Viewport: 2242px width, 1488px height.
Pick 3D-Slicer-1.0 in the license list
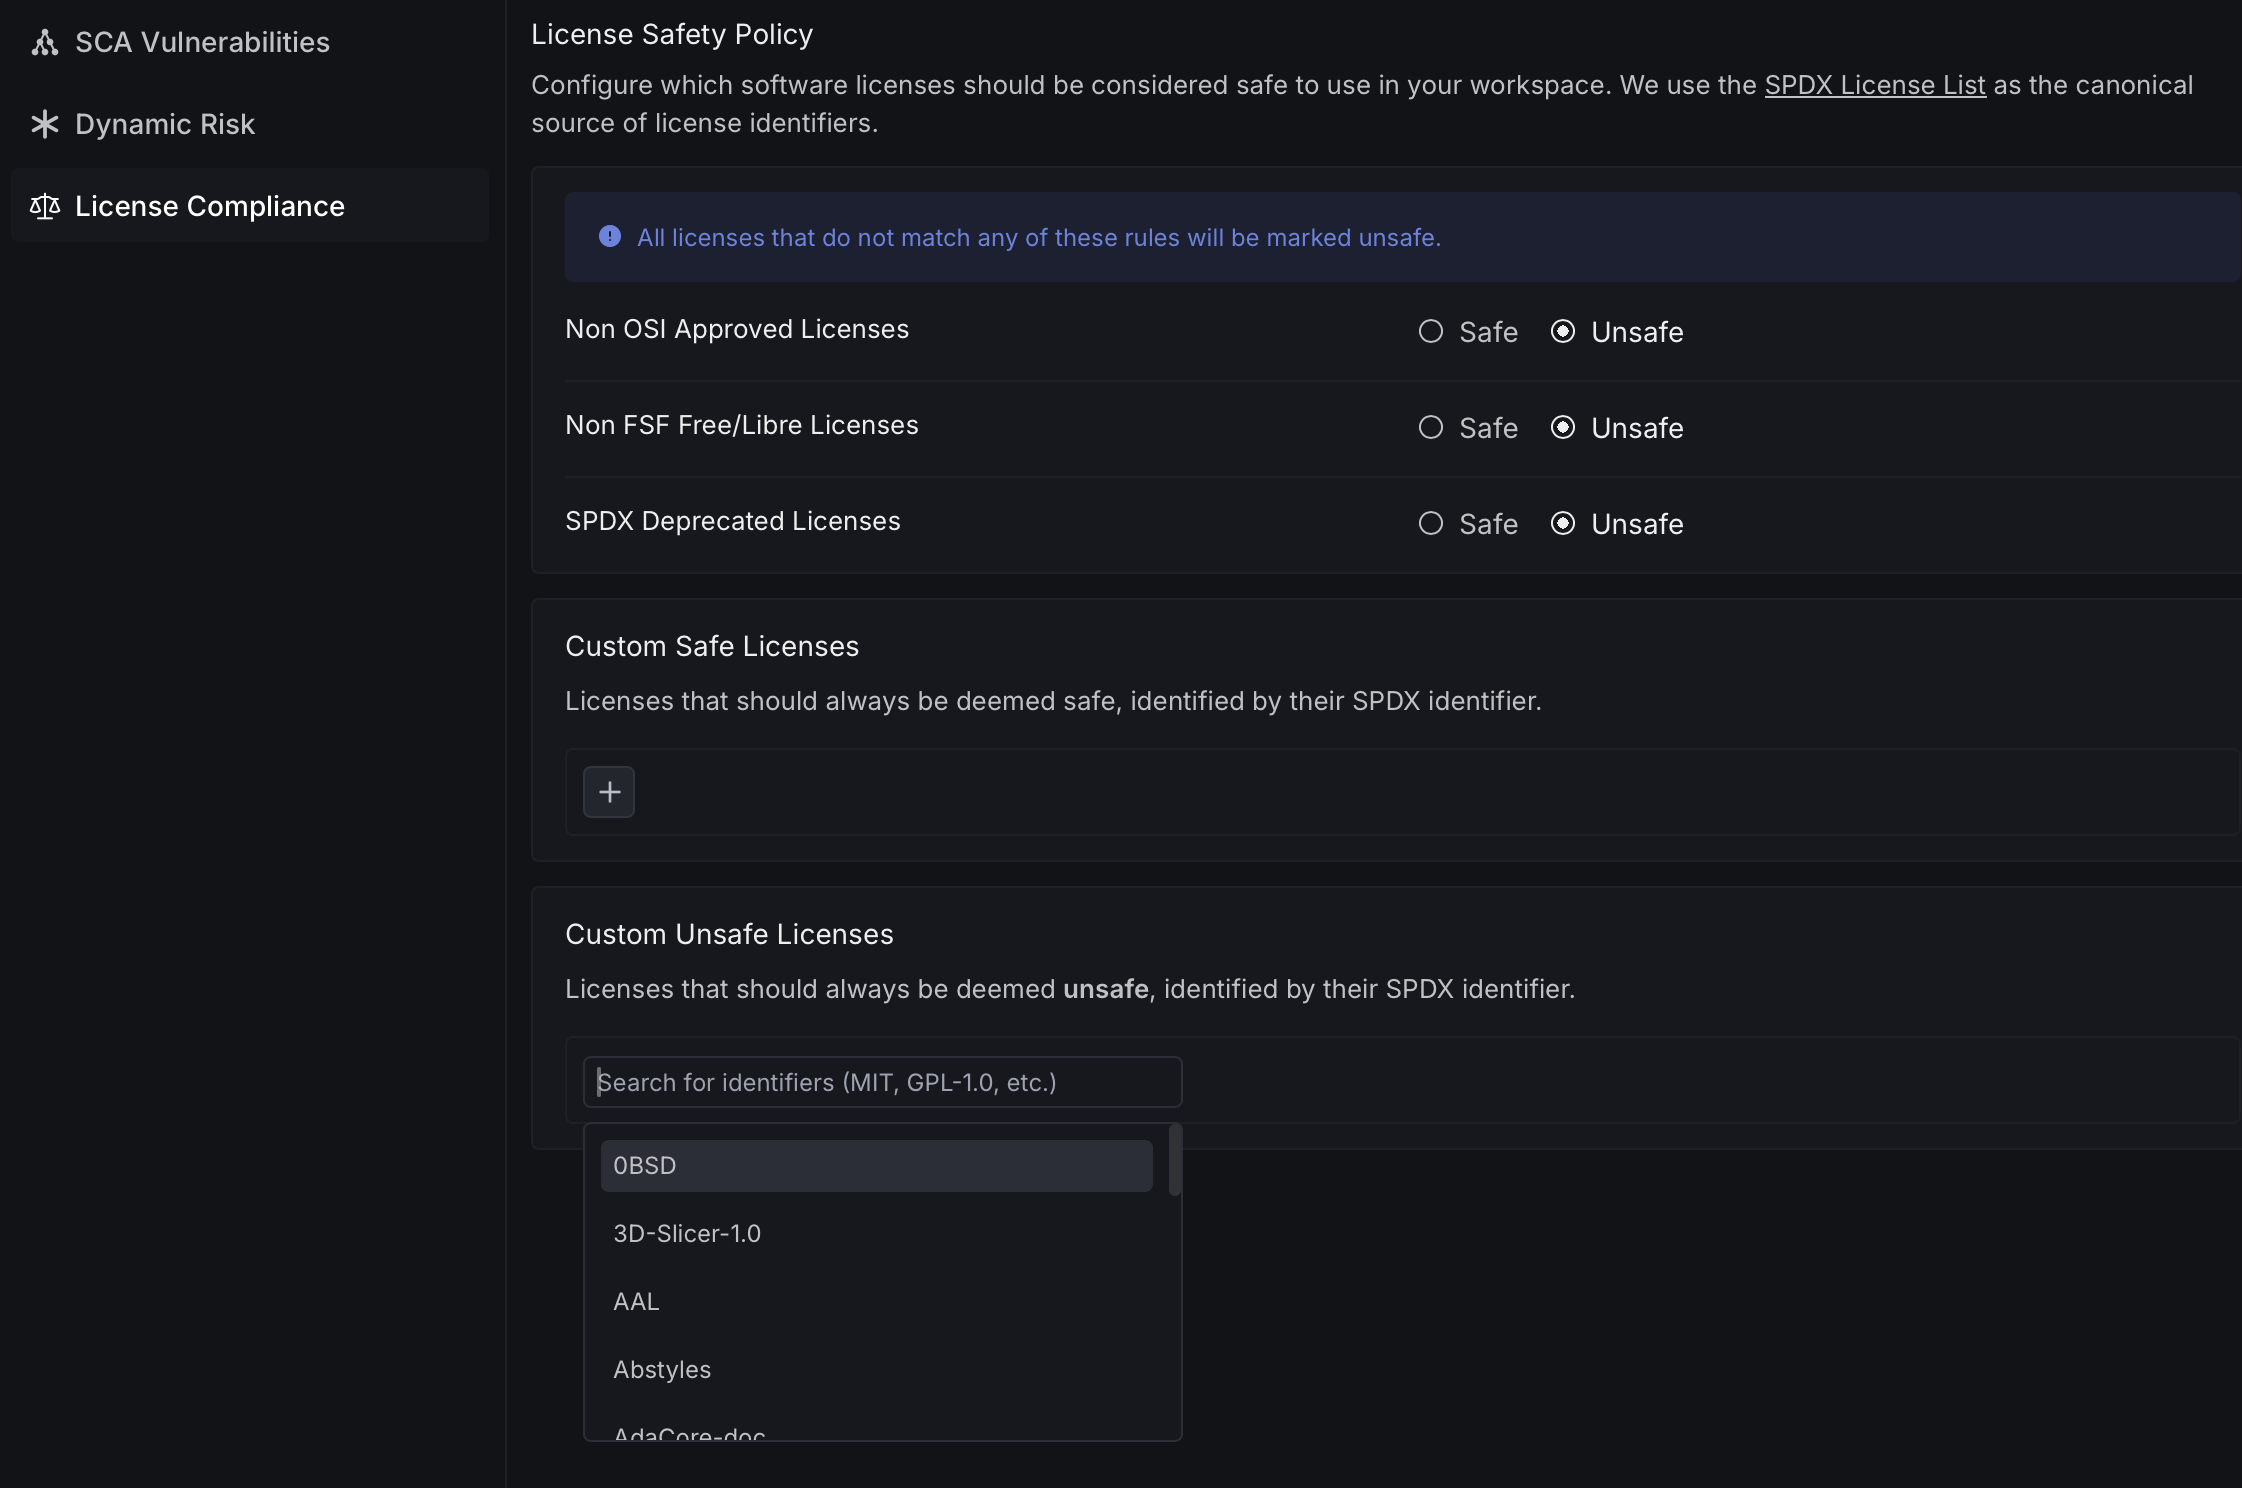pyautogui.click(x=876, y=1234)
